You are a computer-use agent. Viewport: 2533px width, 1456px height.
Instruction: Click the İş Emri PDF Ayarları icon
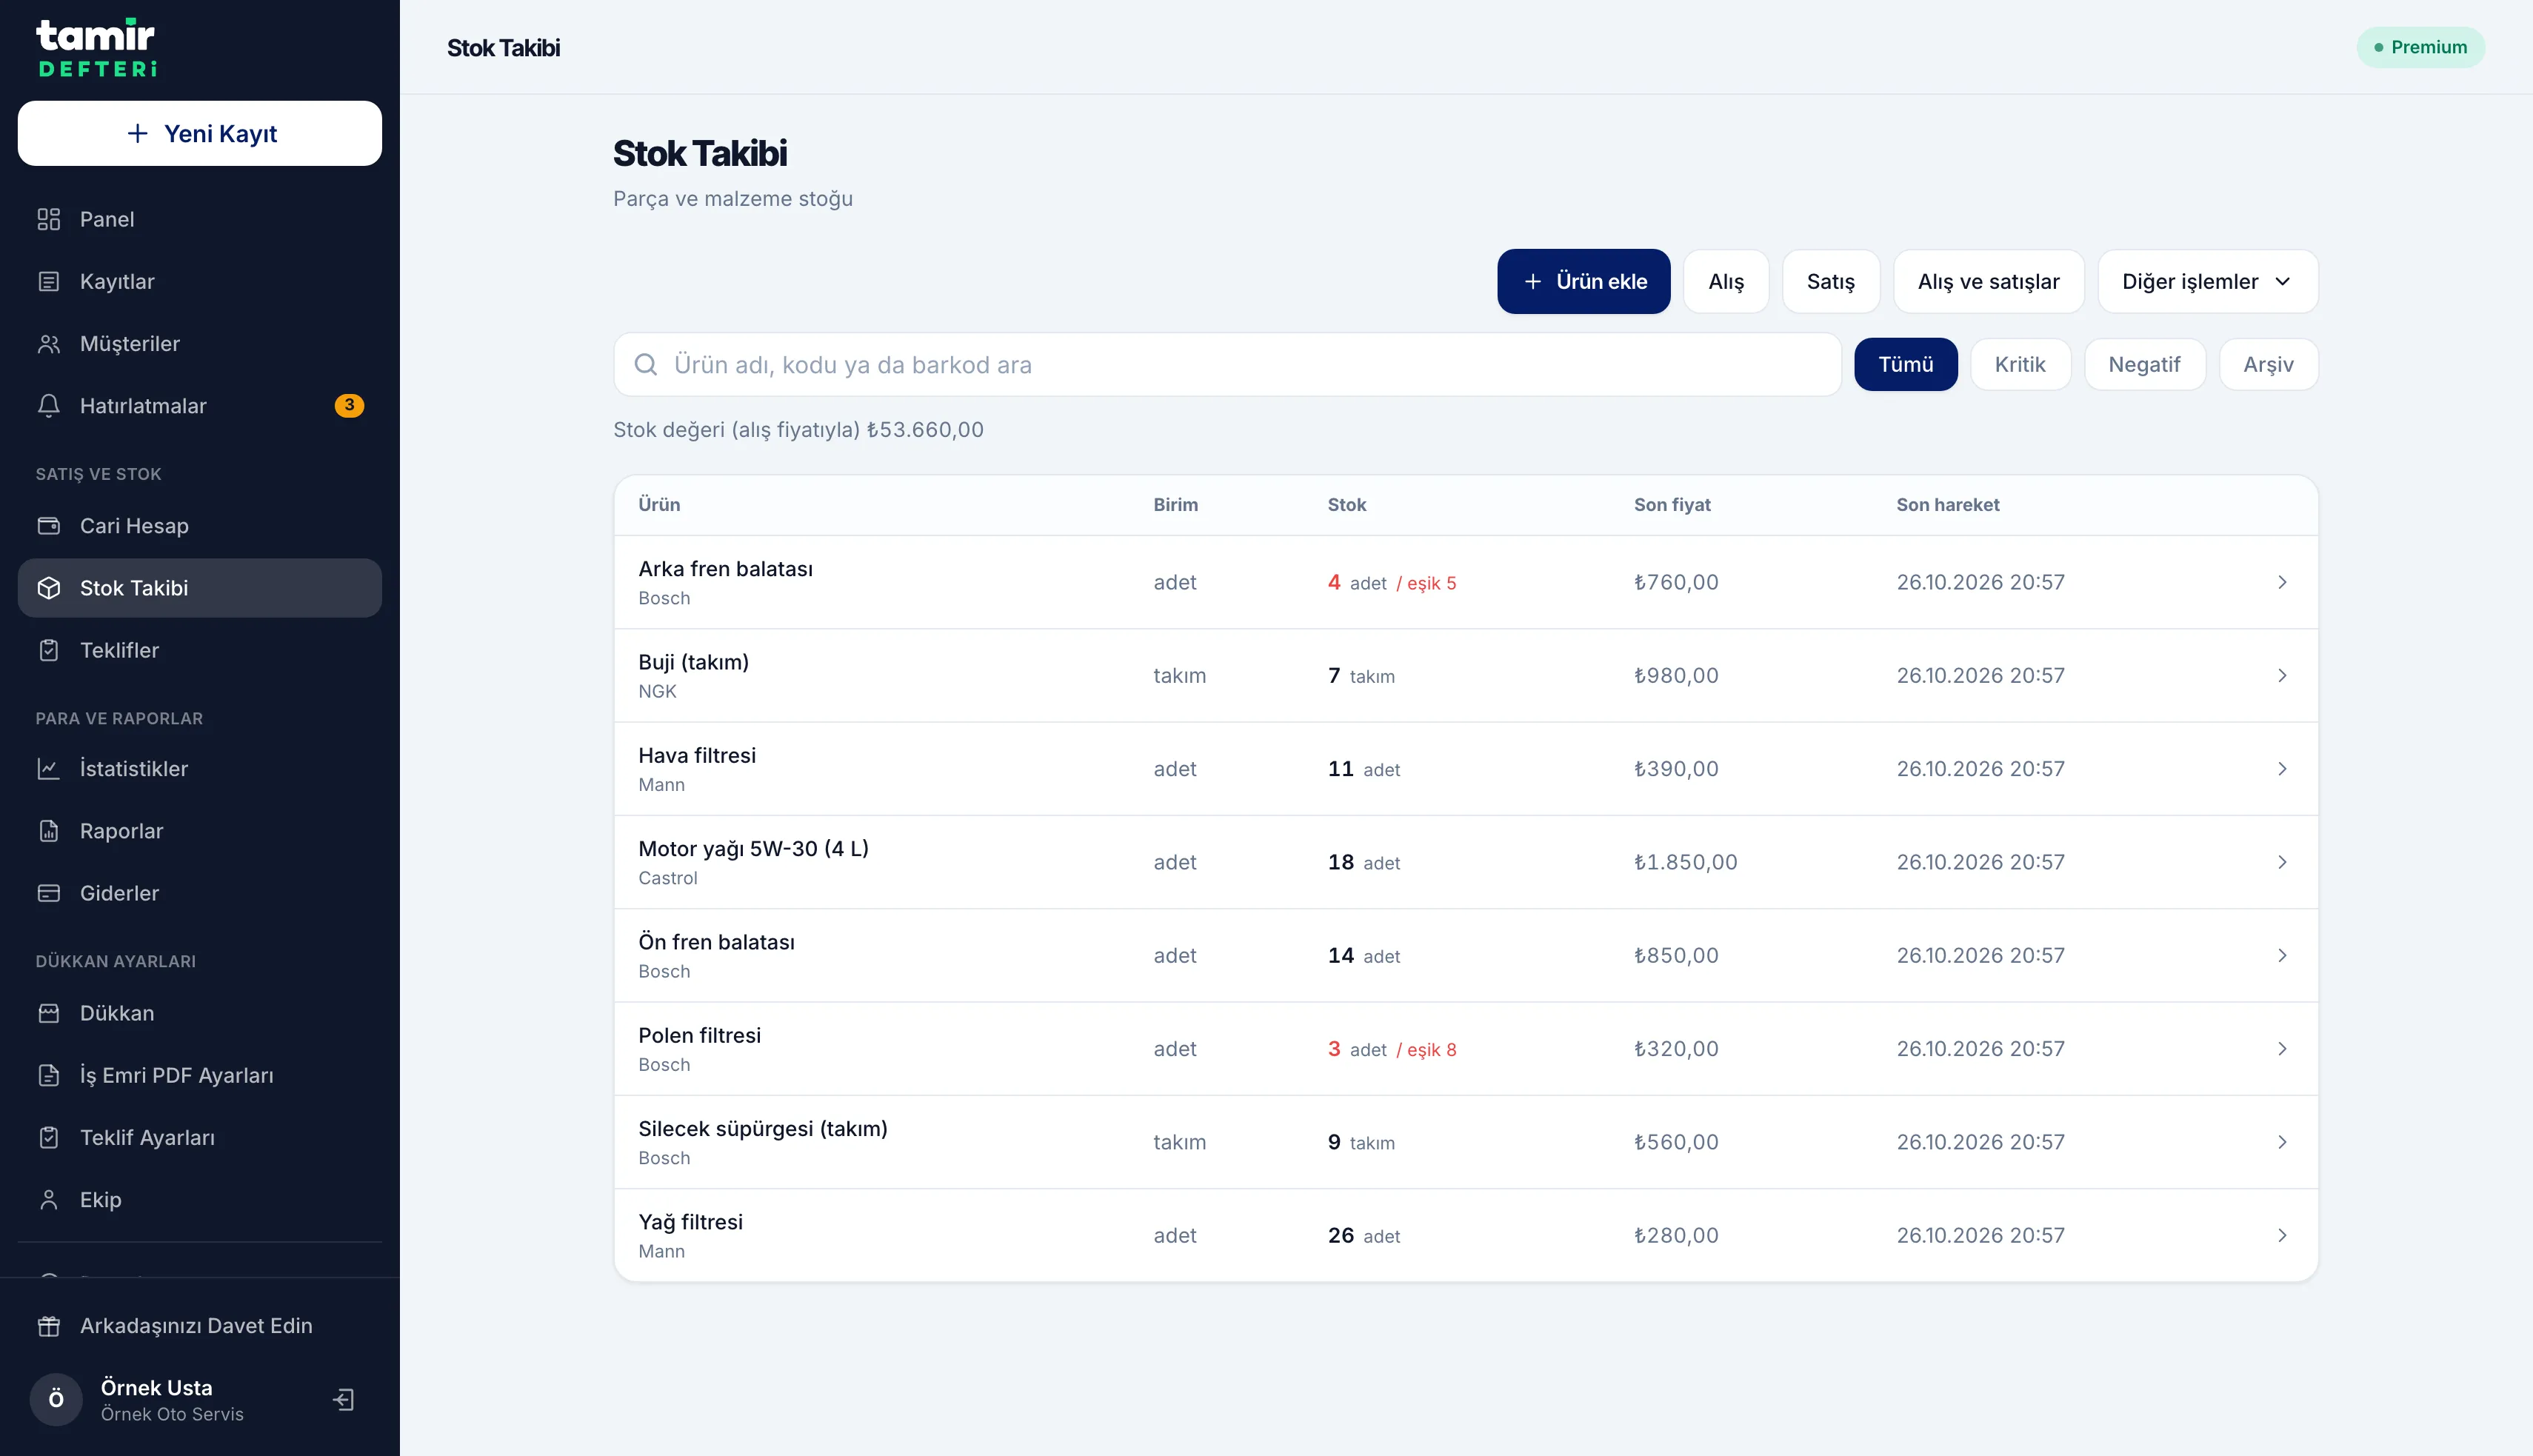[49, 1075]
